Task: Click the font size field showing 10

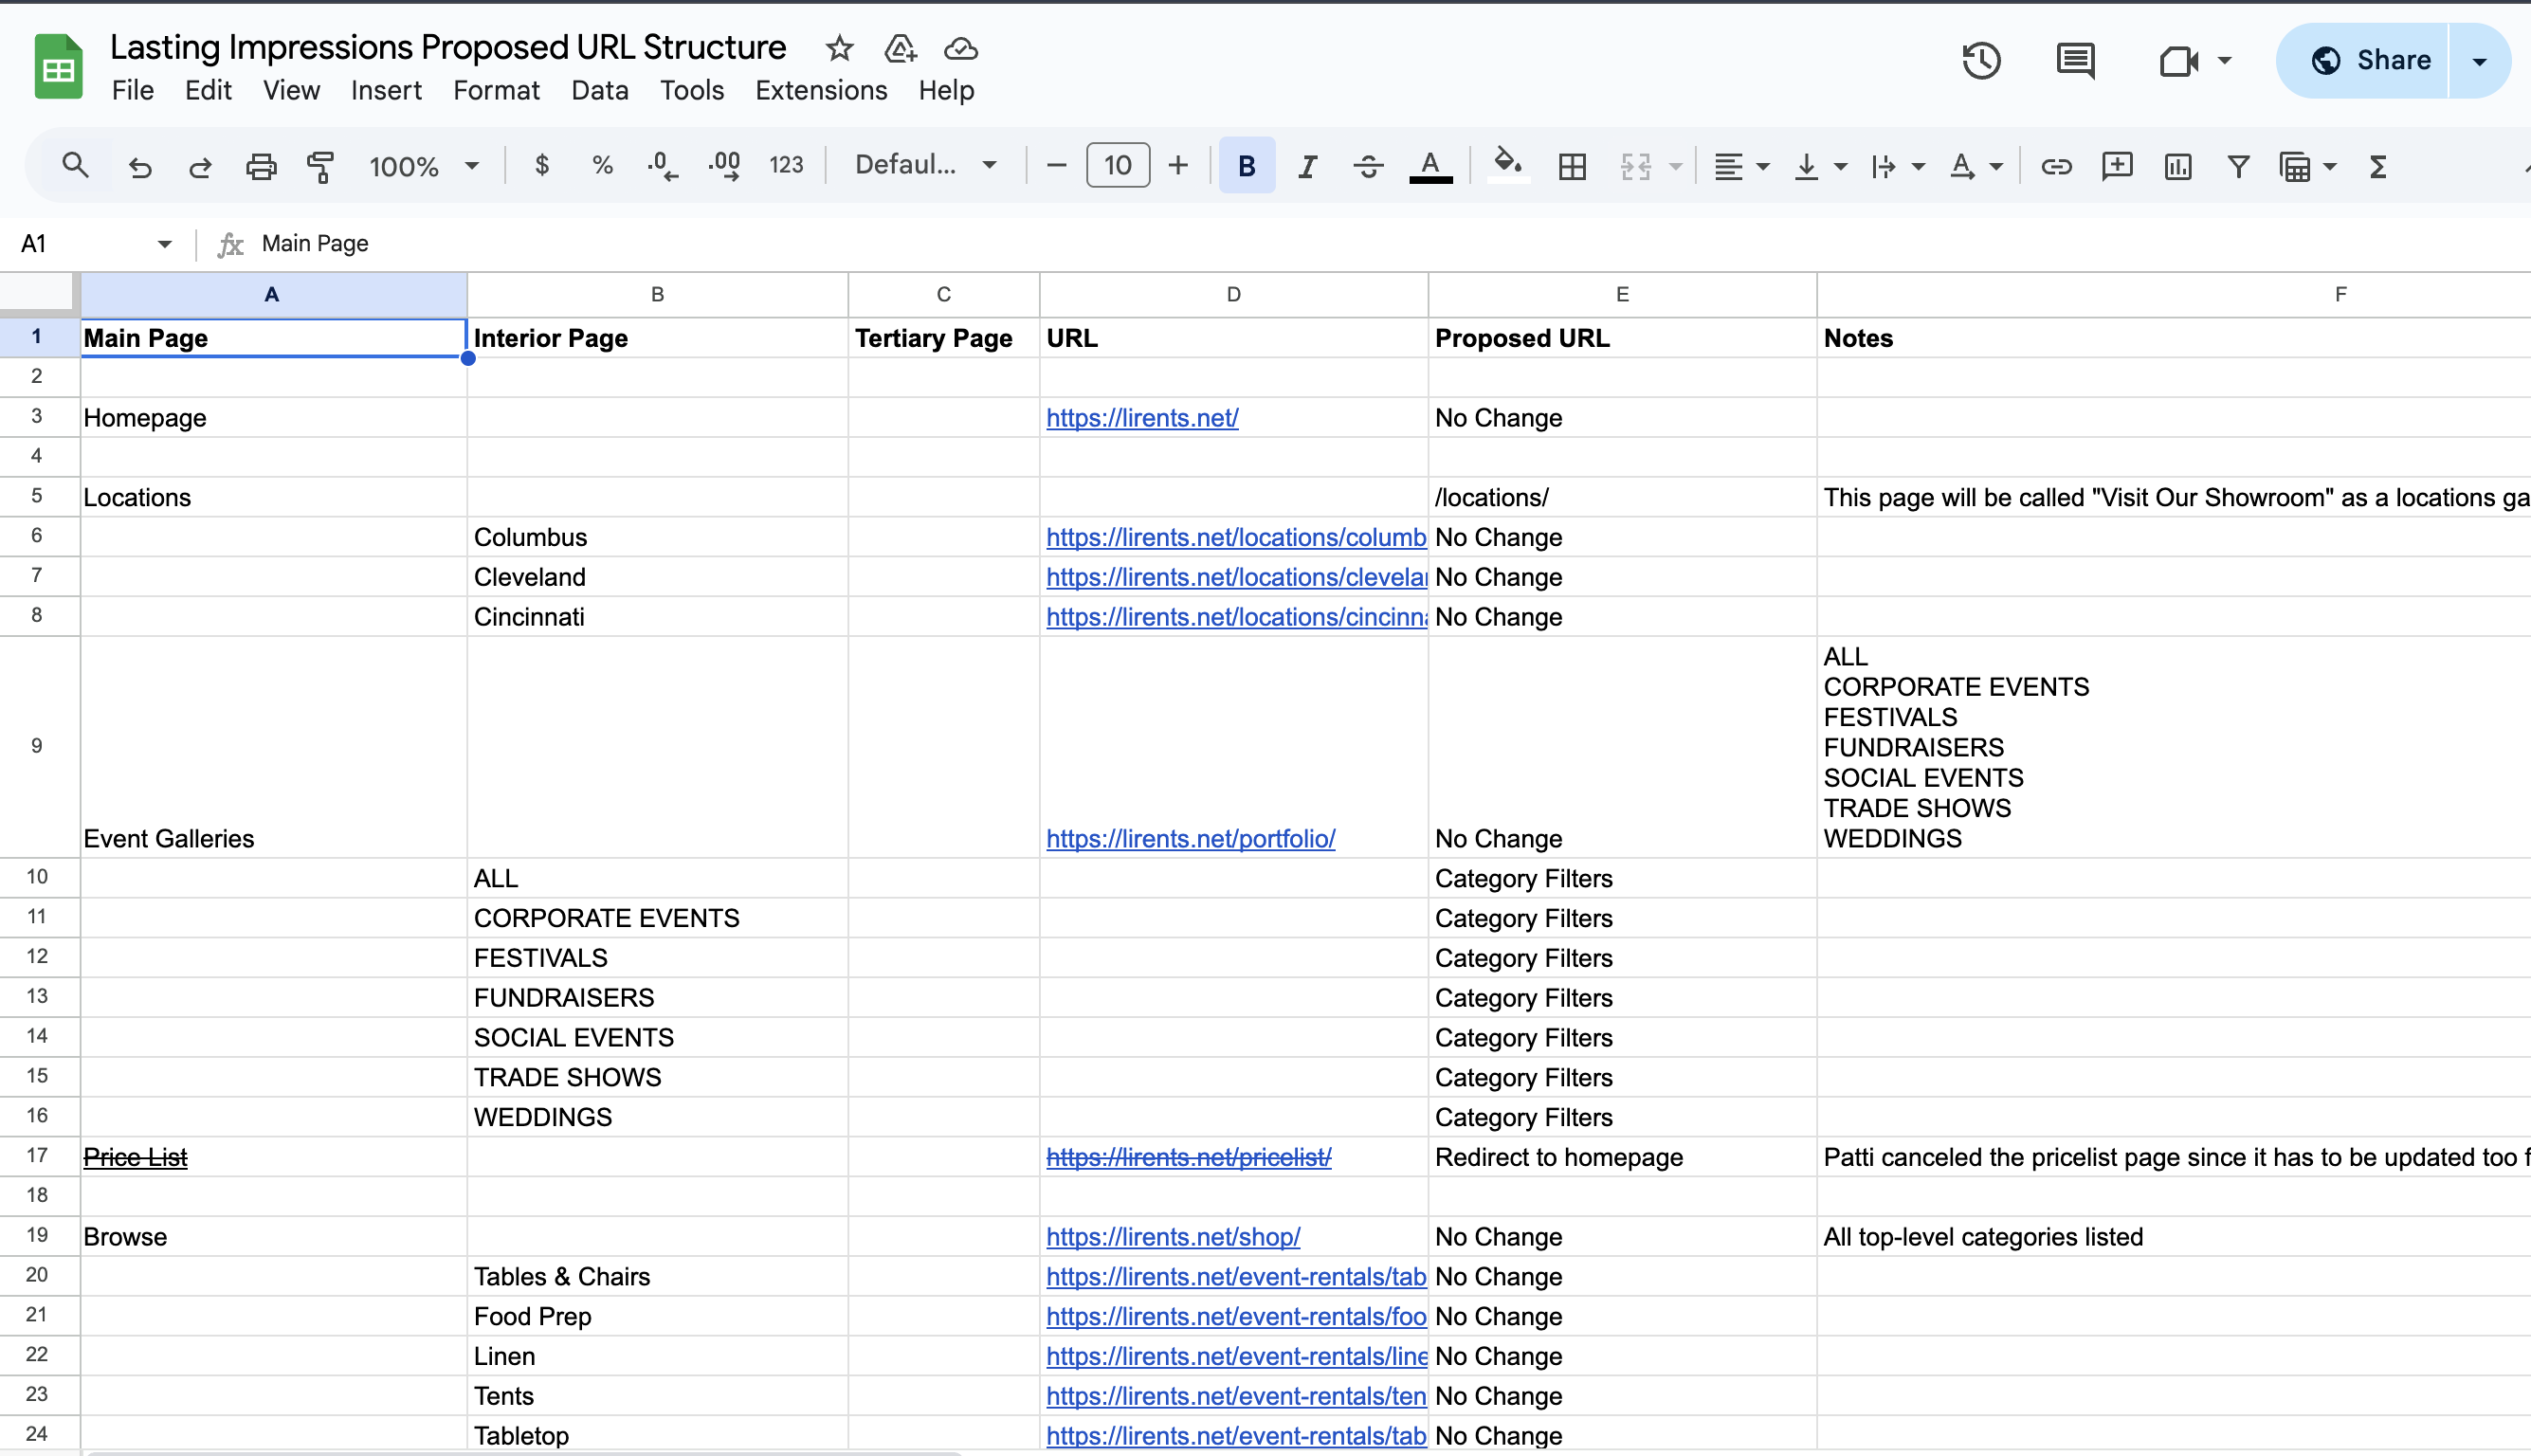Action: pos(1118,165)
